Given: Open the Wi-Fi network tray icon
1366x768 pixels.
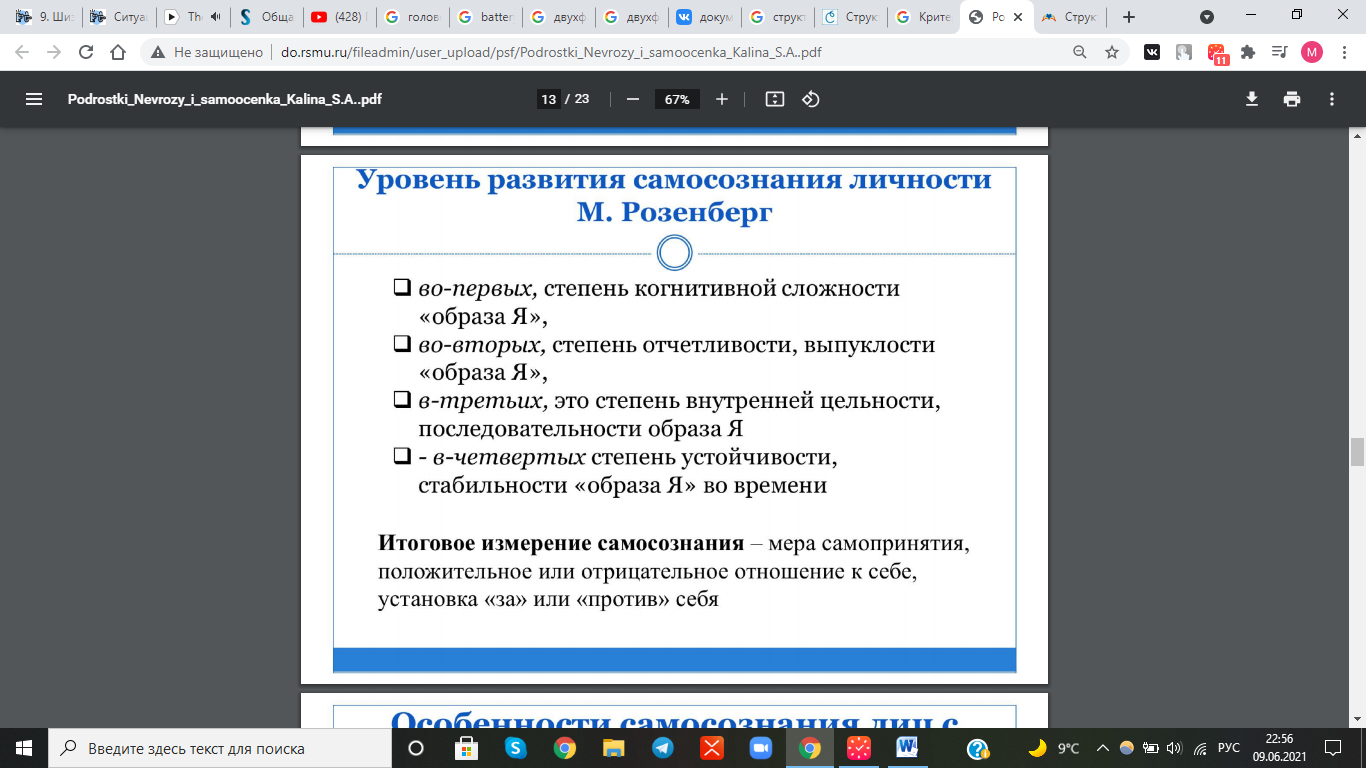Looking at the screenshot, I should pos(1199,748).
